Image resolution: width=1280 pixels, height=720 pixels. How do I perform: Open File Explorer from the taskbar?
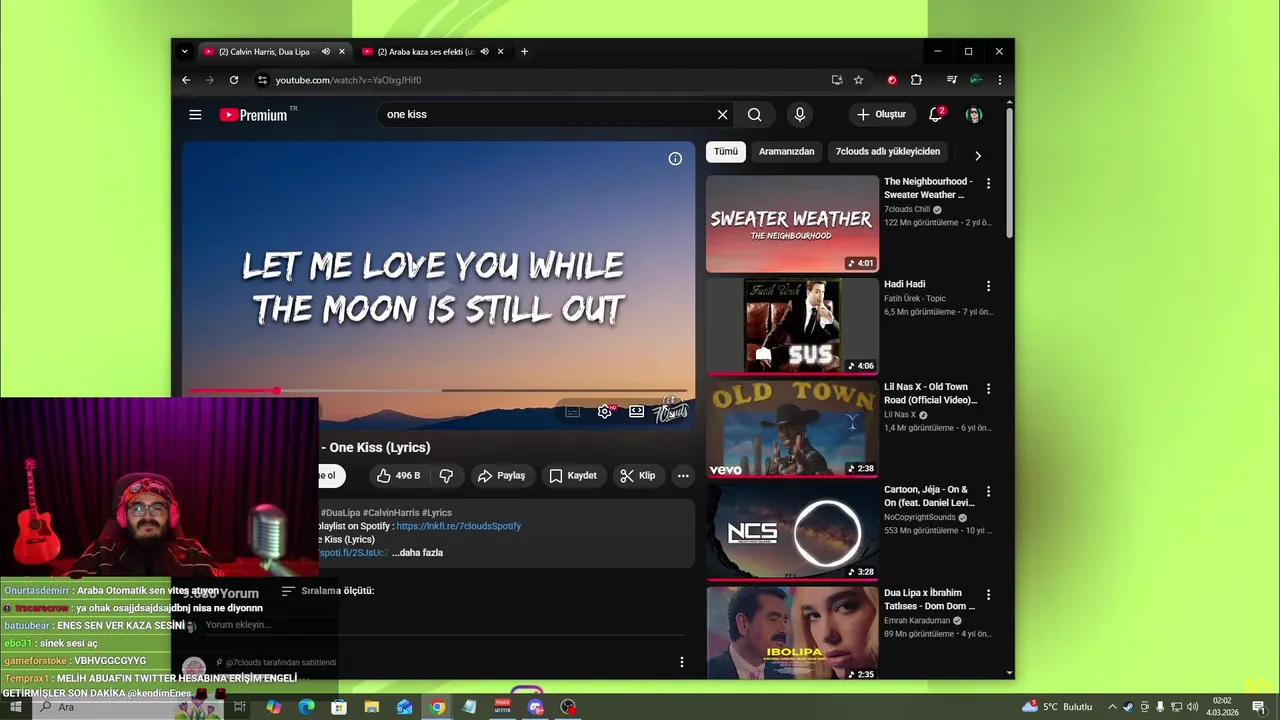click(x=372, y=707)
